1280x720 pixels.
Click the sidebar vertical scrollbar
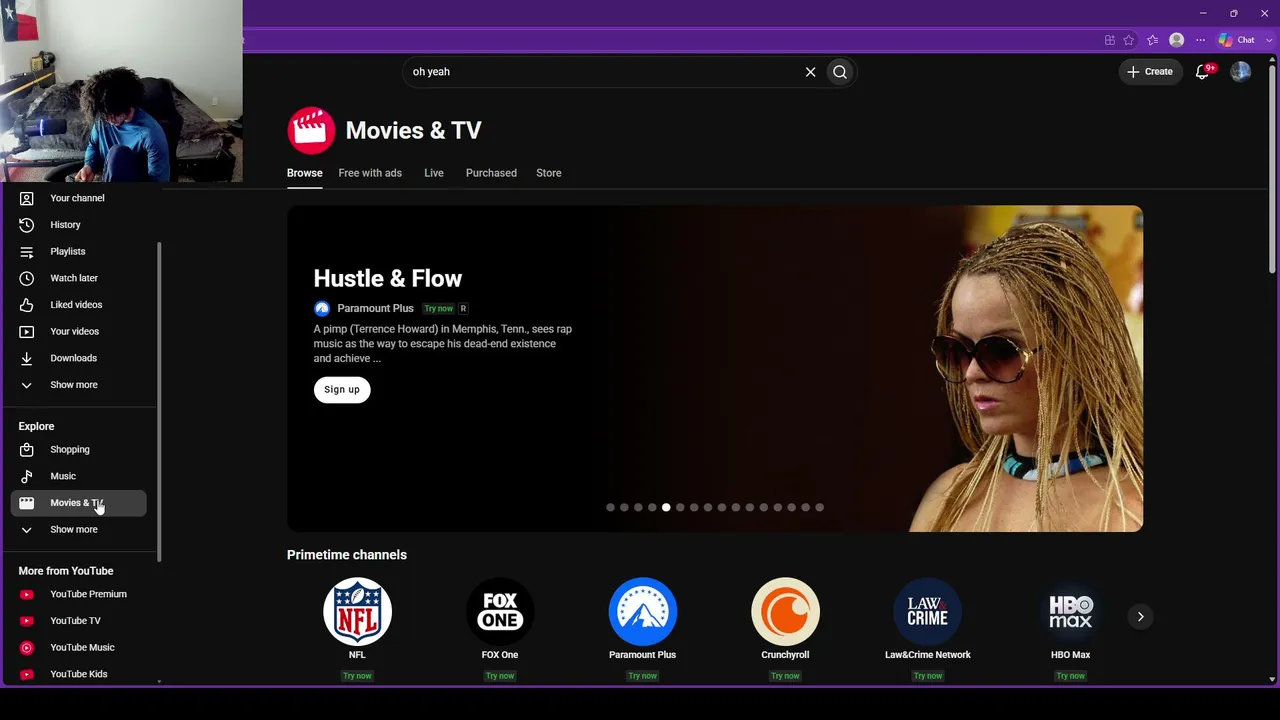159,400
